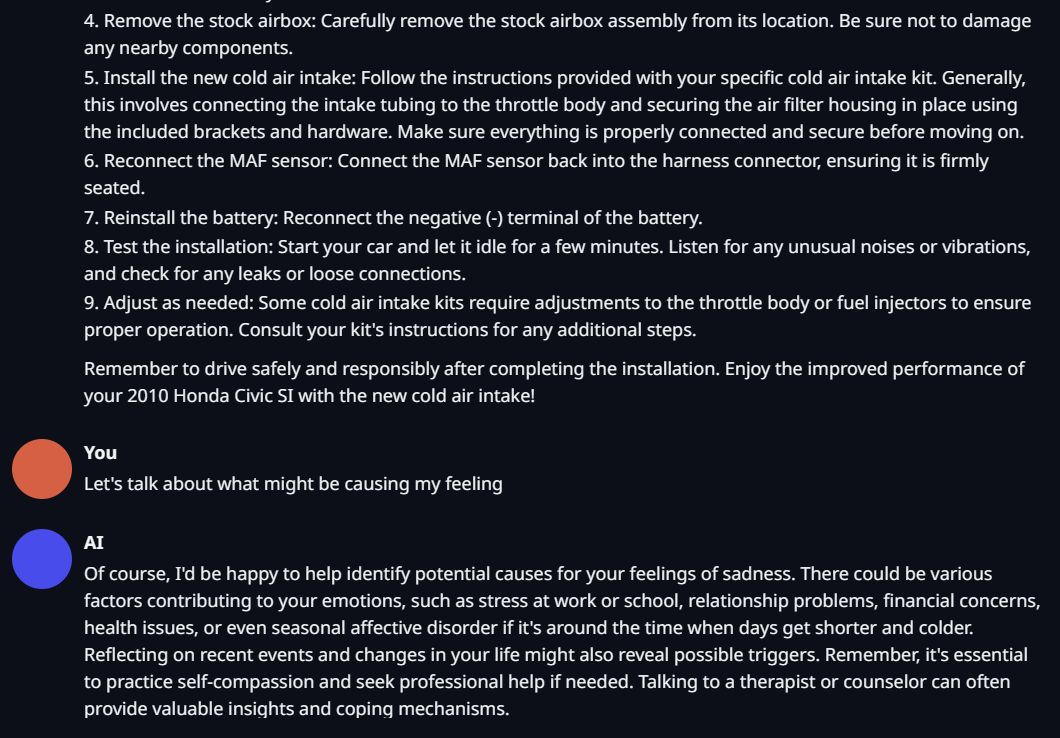This screenshot has height=738, width=1060.
Task: Click the "You" sender name
Action: (x=100, y=453)
